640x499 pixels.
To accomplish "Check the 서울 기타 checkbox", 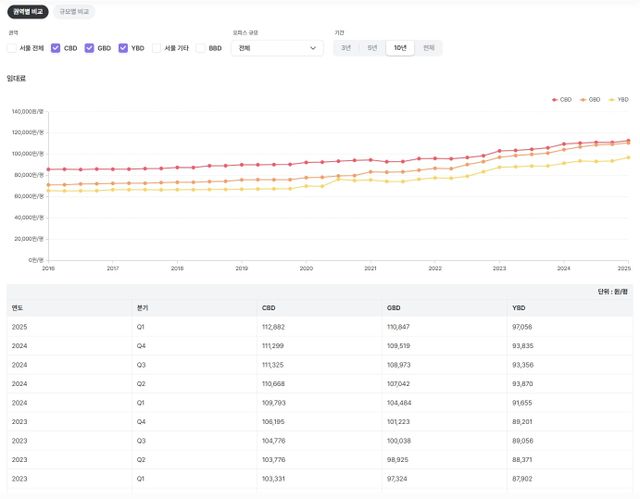I will [x=157, y=48].
